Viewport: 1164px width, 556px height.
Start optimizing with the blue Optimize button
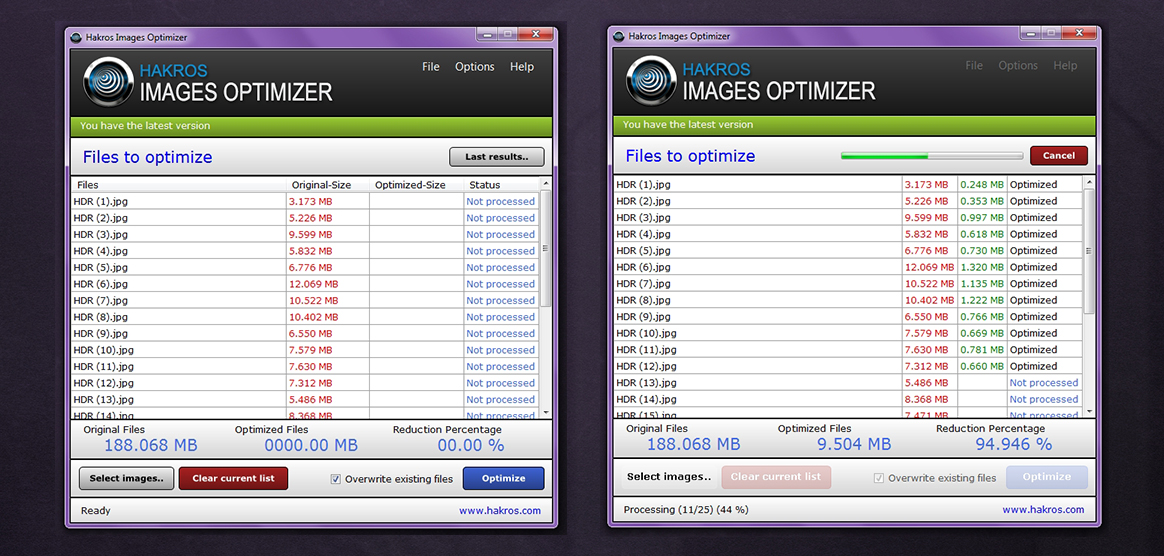click(503, 478)
